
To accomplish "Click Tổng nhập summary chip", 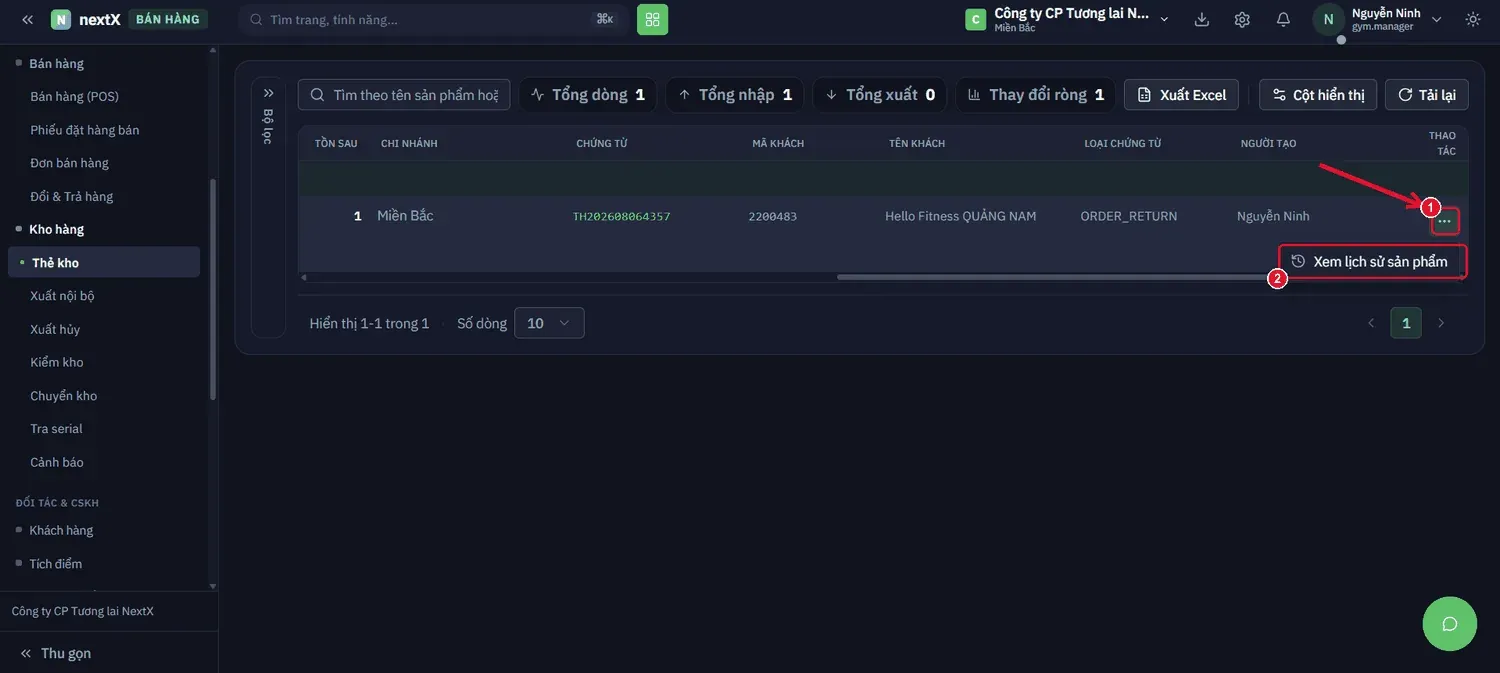I will [735, 95].
